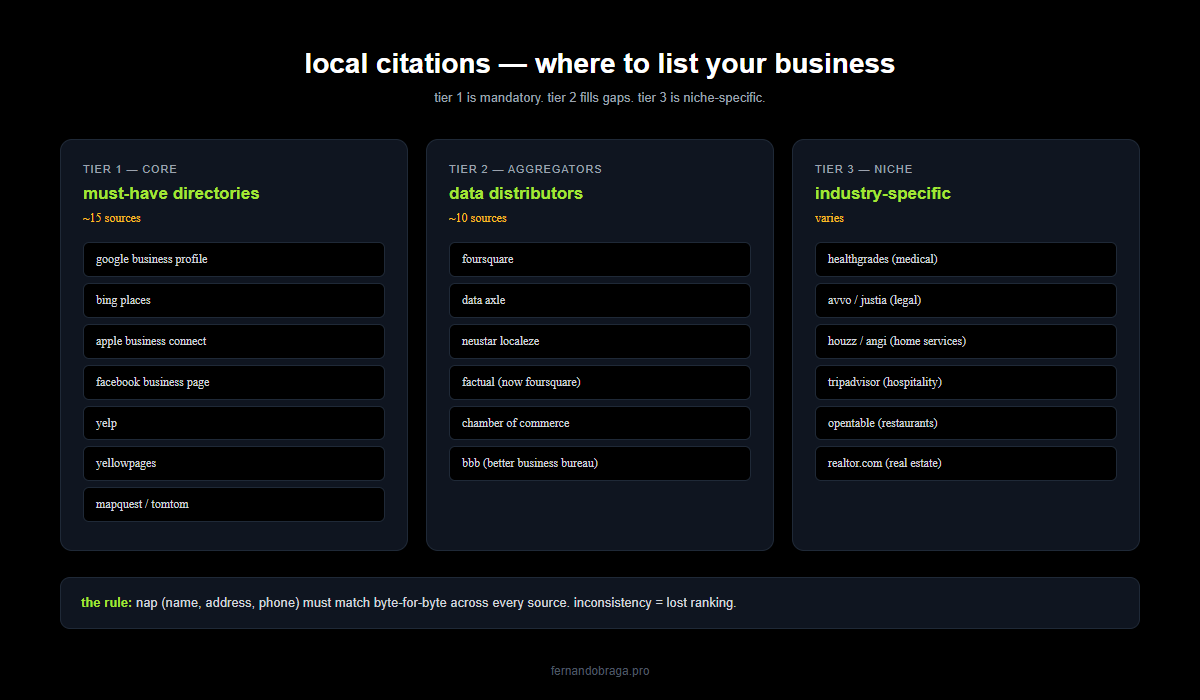Select 'facebook business page' row
The width and height of the screenshot is (1200, 700).
click(x=234, y=382)
